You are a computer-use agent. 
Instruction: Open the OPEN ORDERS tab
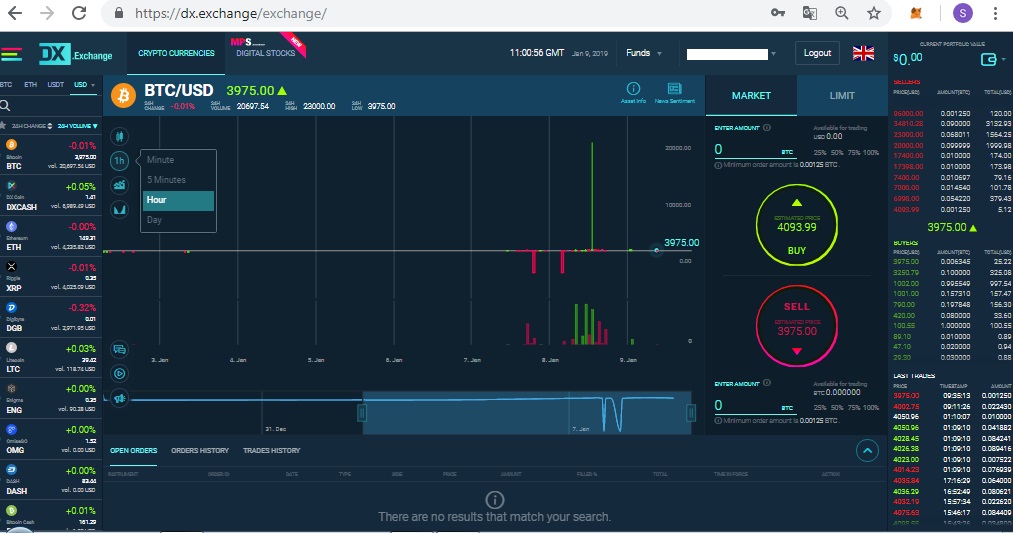pyautogui.click(x=133, y=450)
